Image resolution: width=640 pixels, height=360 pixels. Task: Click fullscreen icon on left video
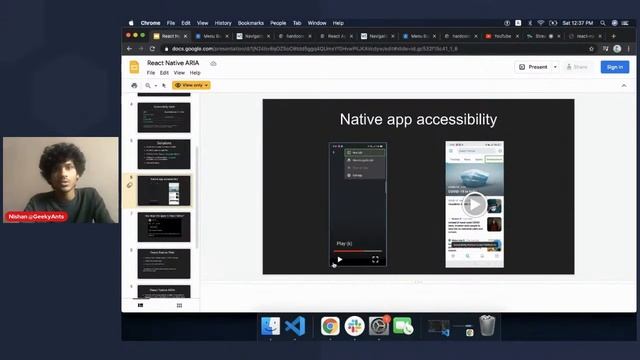click(x=375, y=259)
